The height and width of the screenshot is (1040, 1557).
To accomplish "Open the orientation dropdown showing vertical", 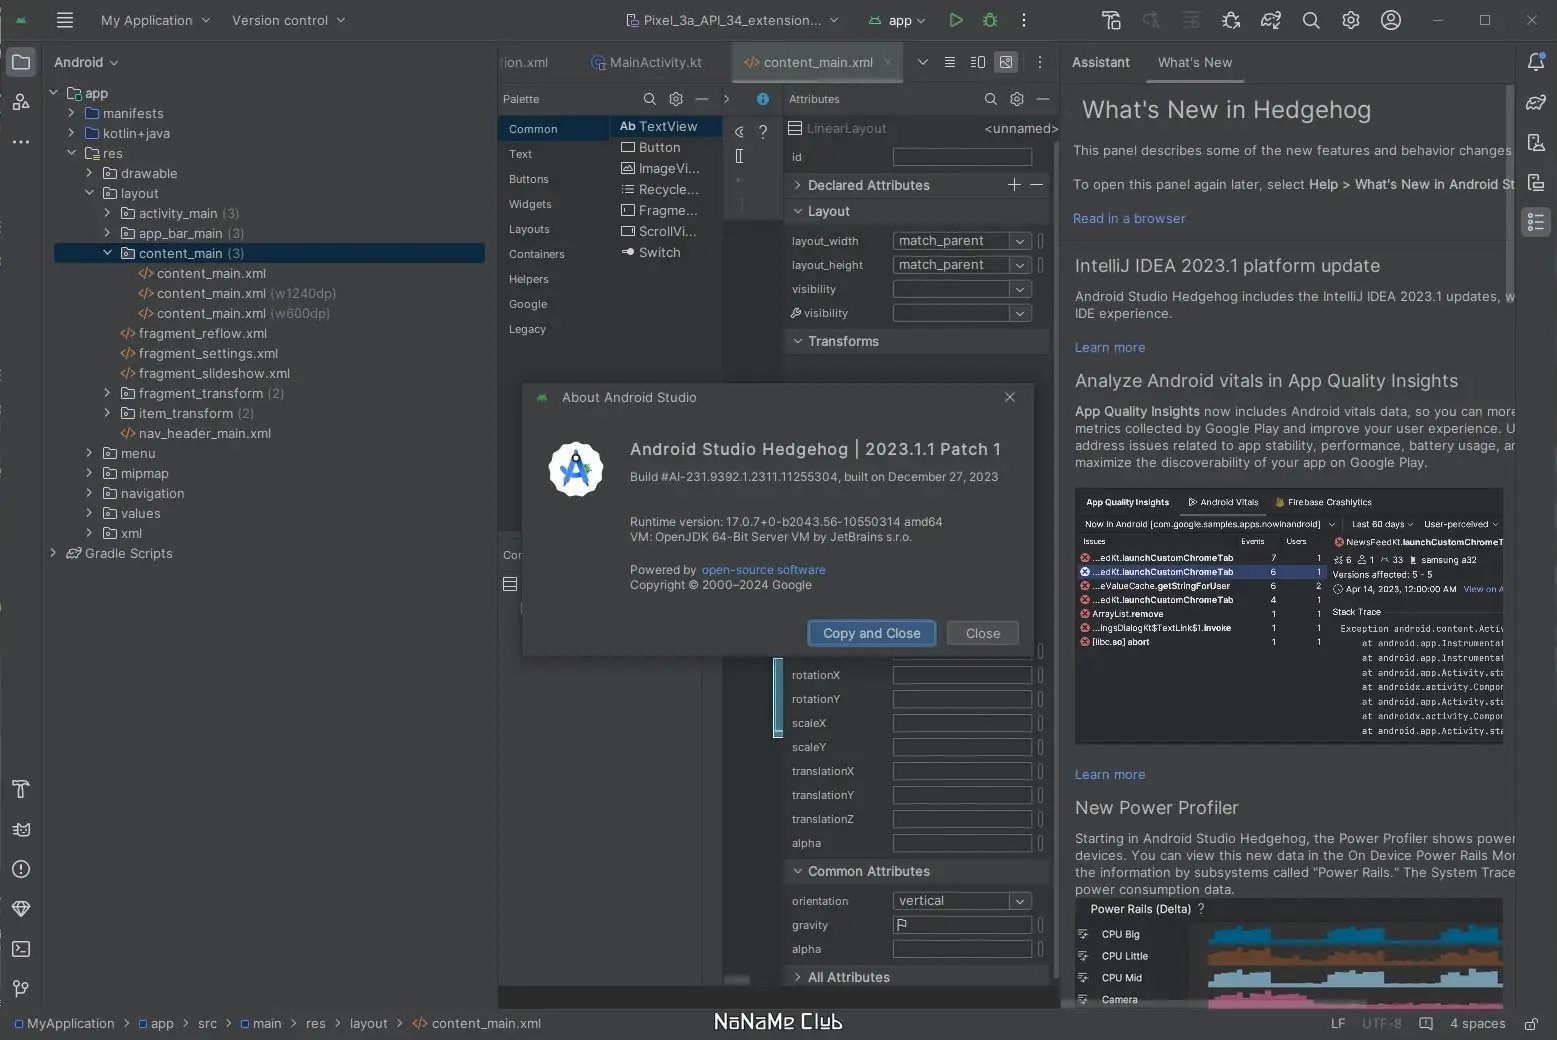I will [x=1019, y=901].
